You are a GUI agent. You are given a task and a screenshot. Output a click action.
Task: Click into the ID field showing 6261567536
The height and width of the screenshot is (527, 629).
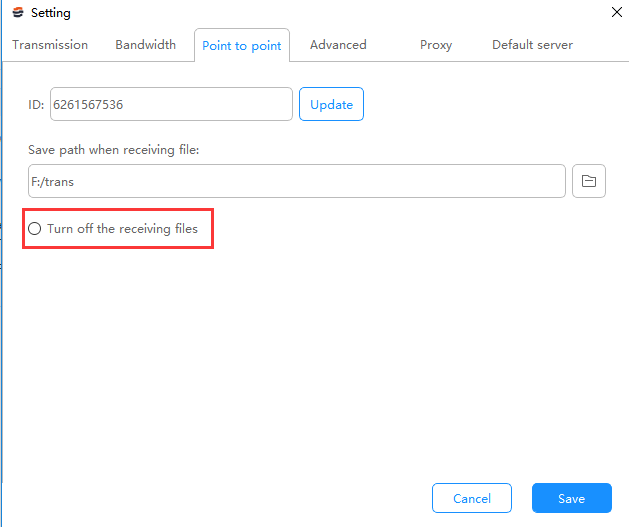pos(171,104)
